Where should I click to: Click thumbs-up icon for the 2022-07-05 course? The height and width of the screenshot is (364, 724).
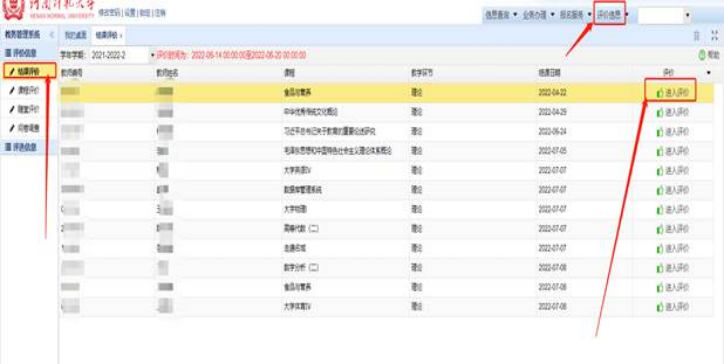tap(659, 152)
